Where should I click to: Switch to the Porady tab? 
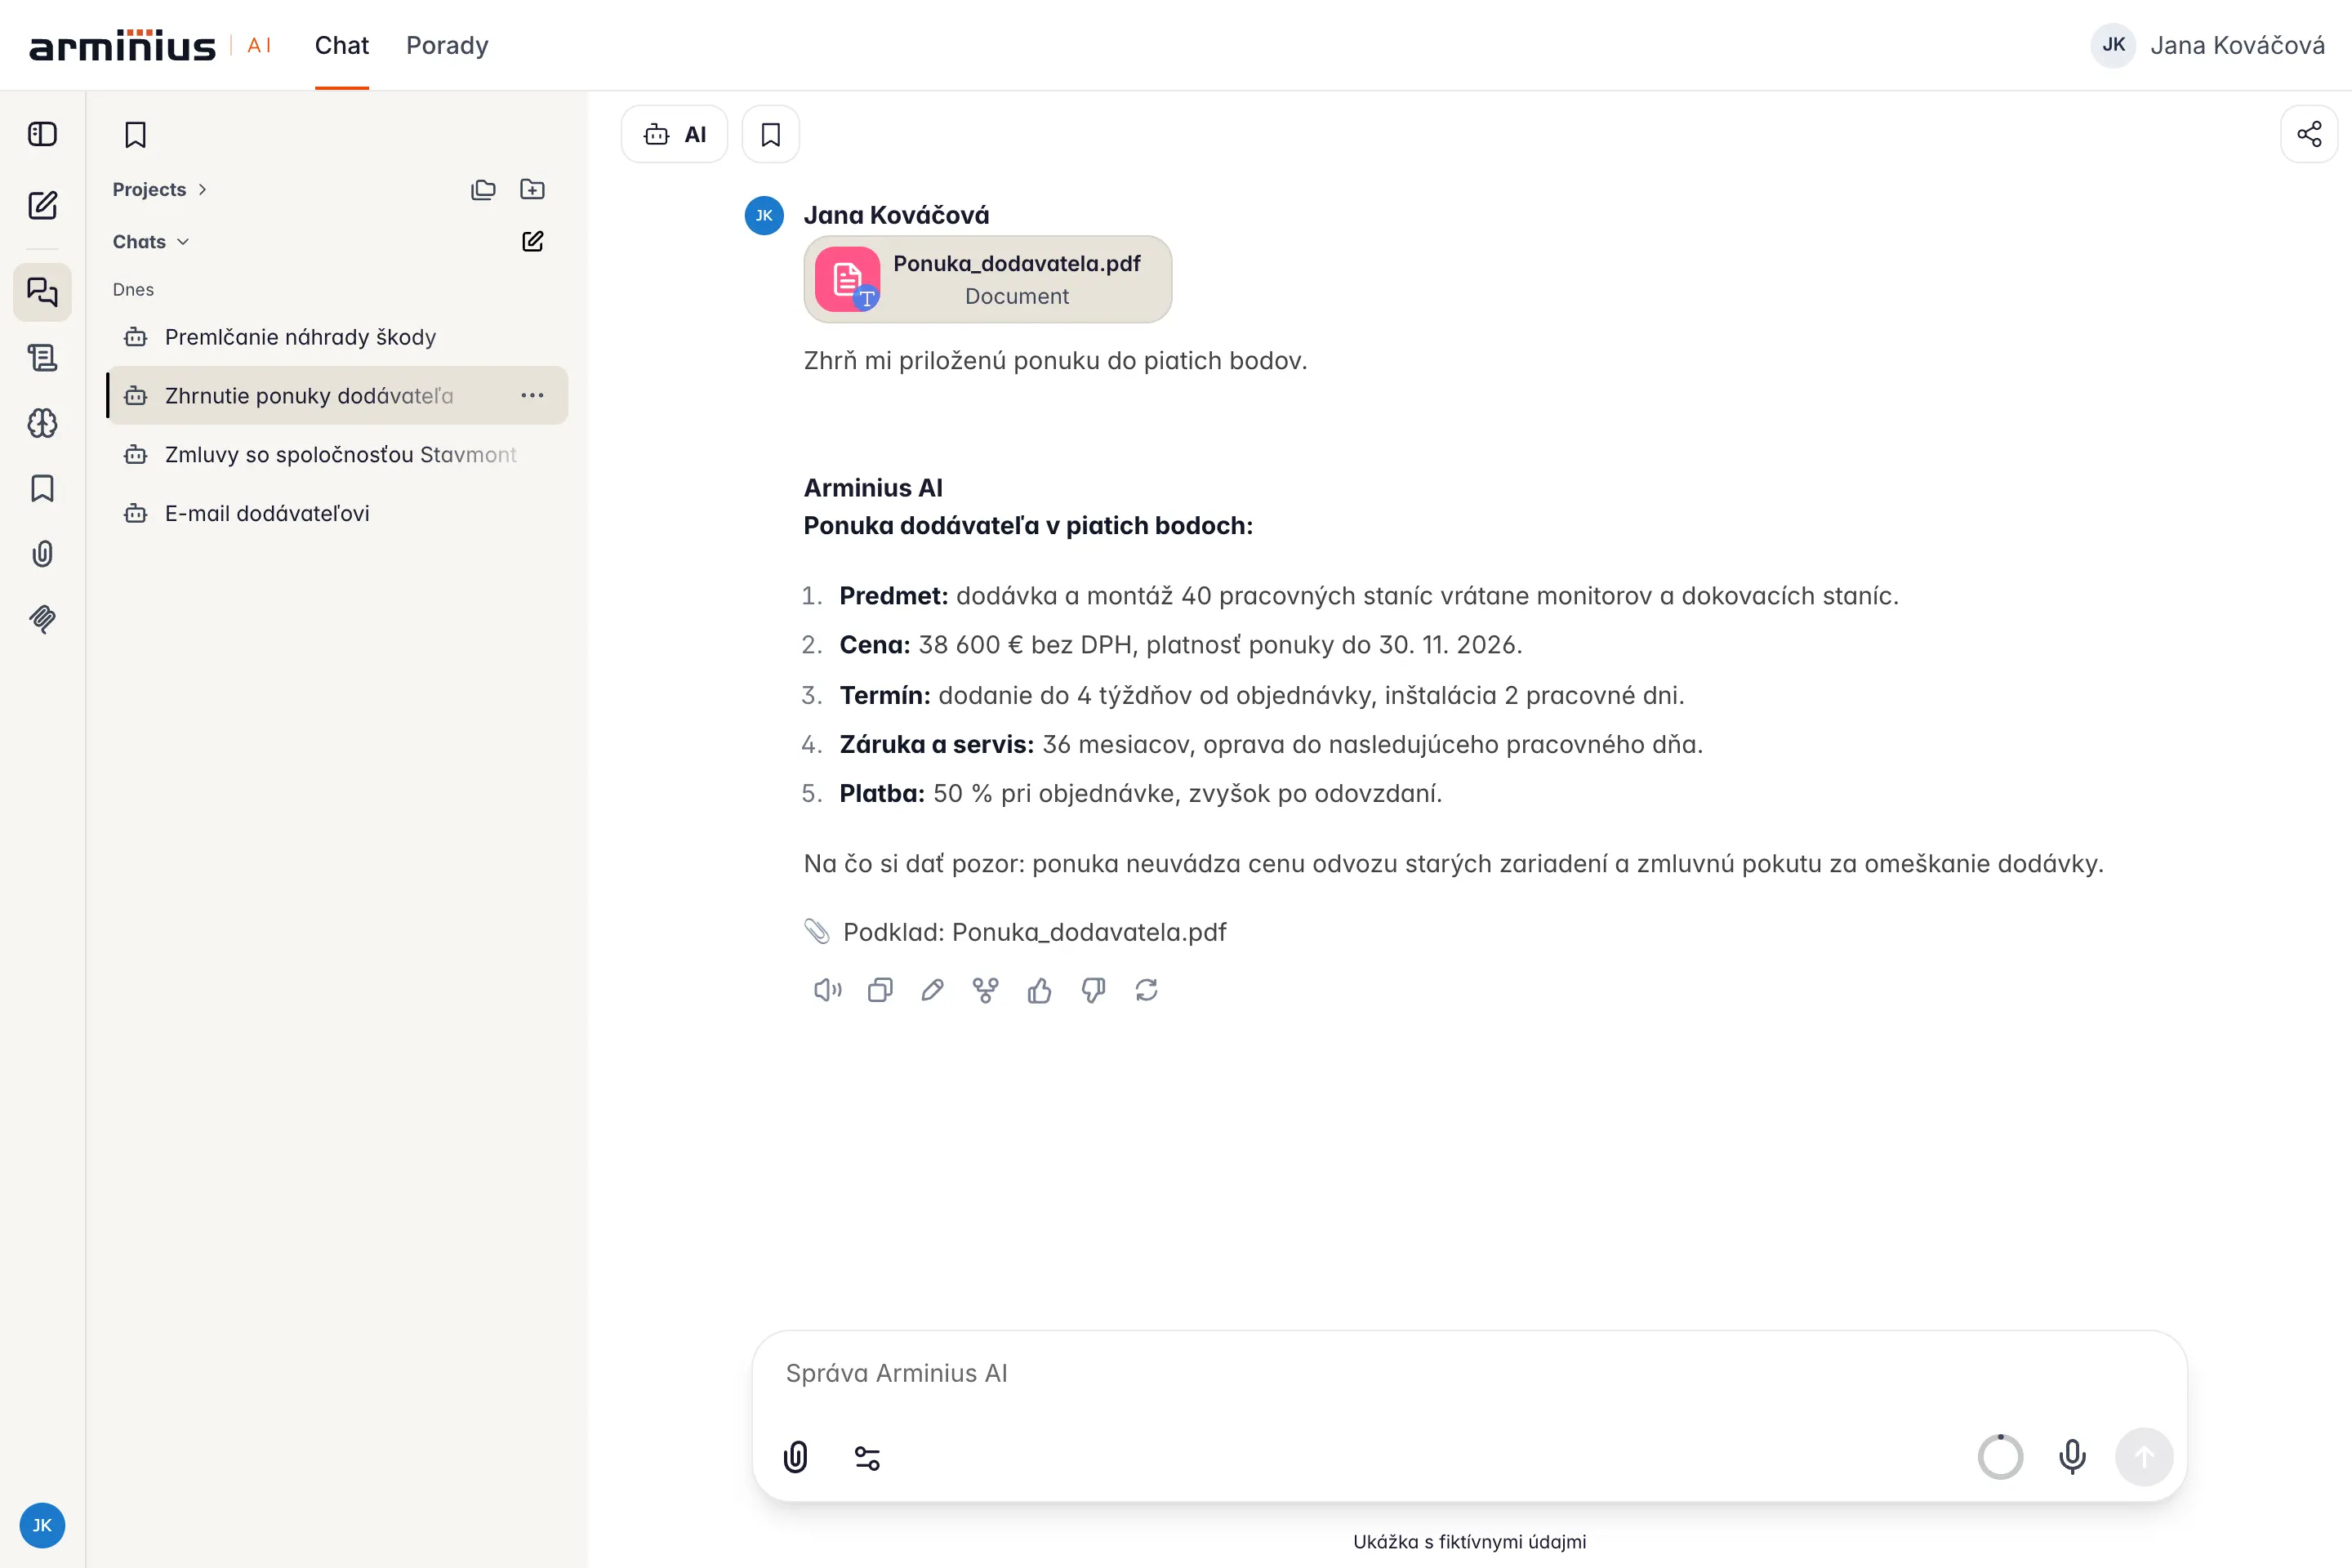[447, 45]
